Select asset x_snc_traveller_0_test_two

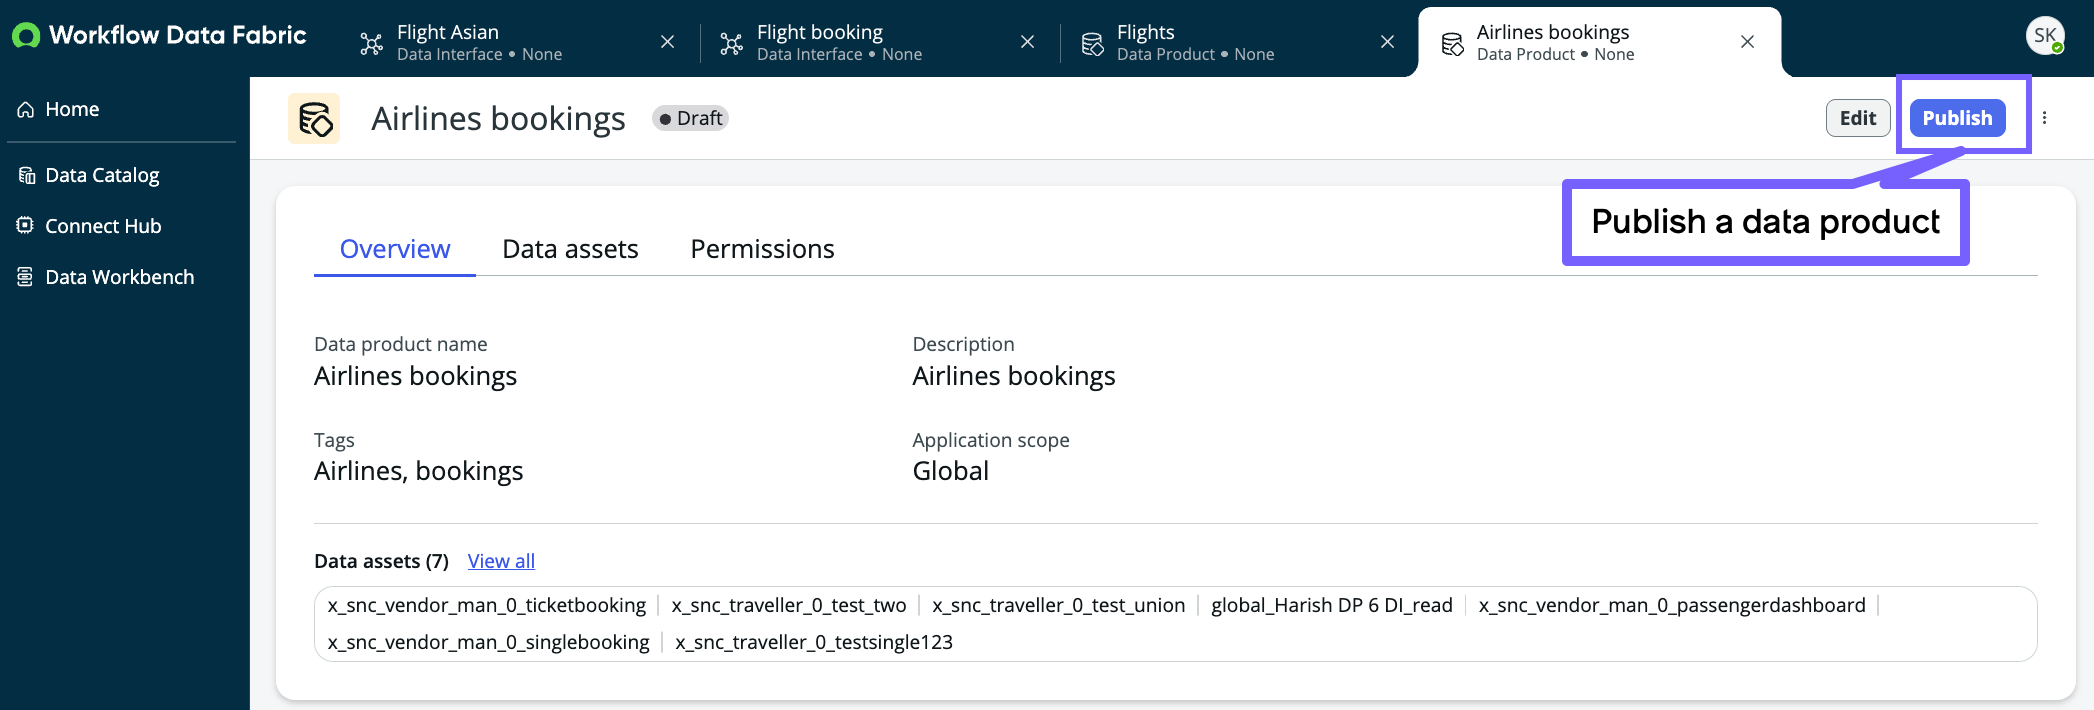(789, 605)
